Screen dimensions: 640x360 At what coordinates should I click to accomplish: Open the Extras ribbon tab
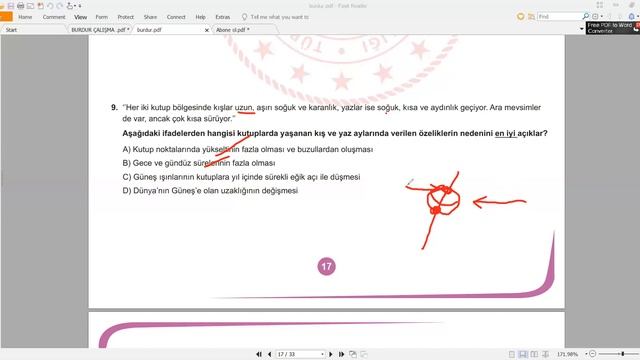tap(223, 17)
